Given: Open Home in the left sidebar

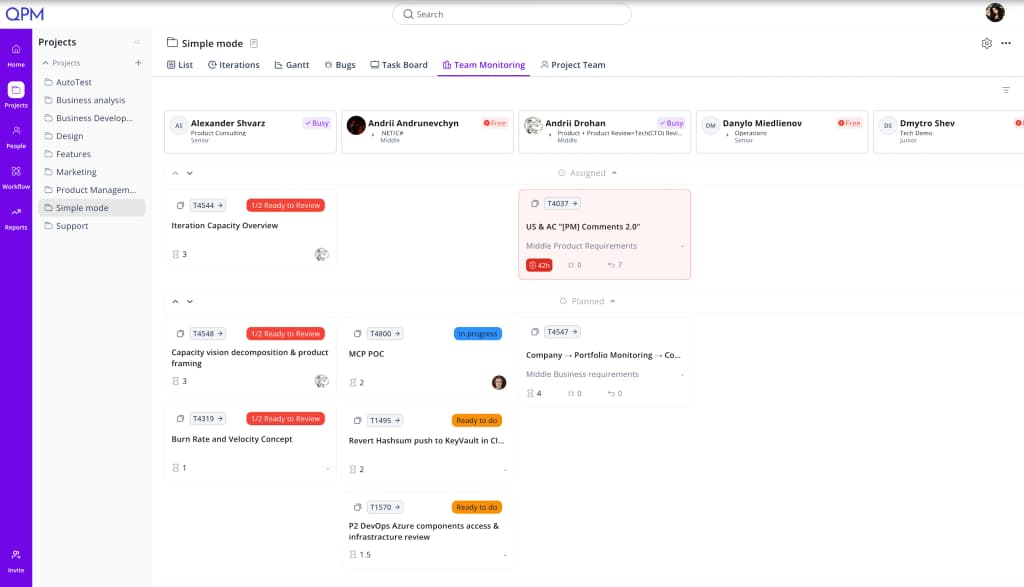Looking at the screenshot, I should coord(16,56).
